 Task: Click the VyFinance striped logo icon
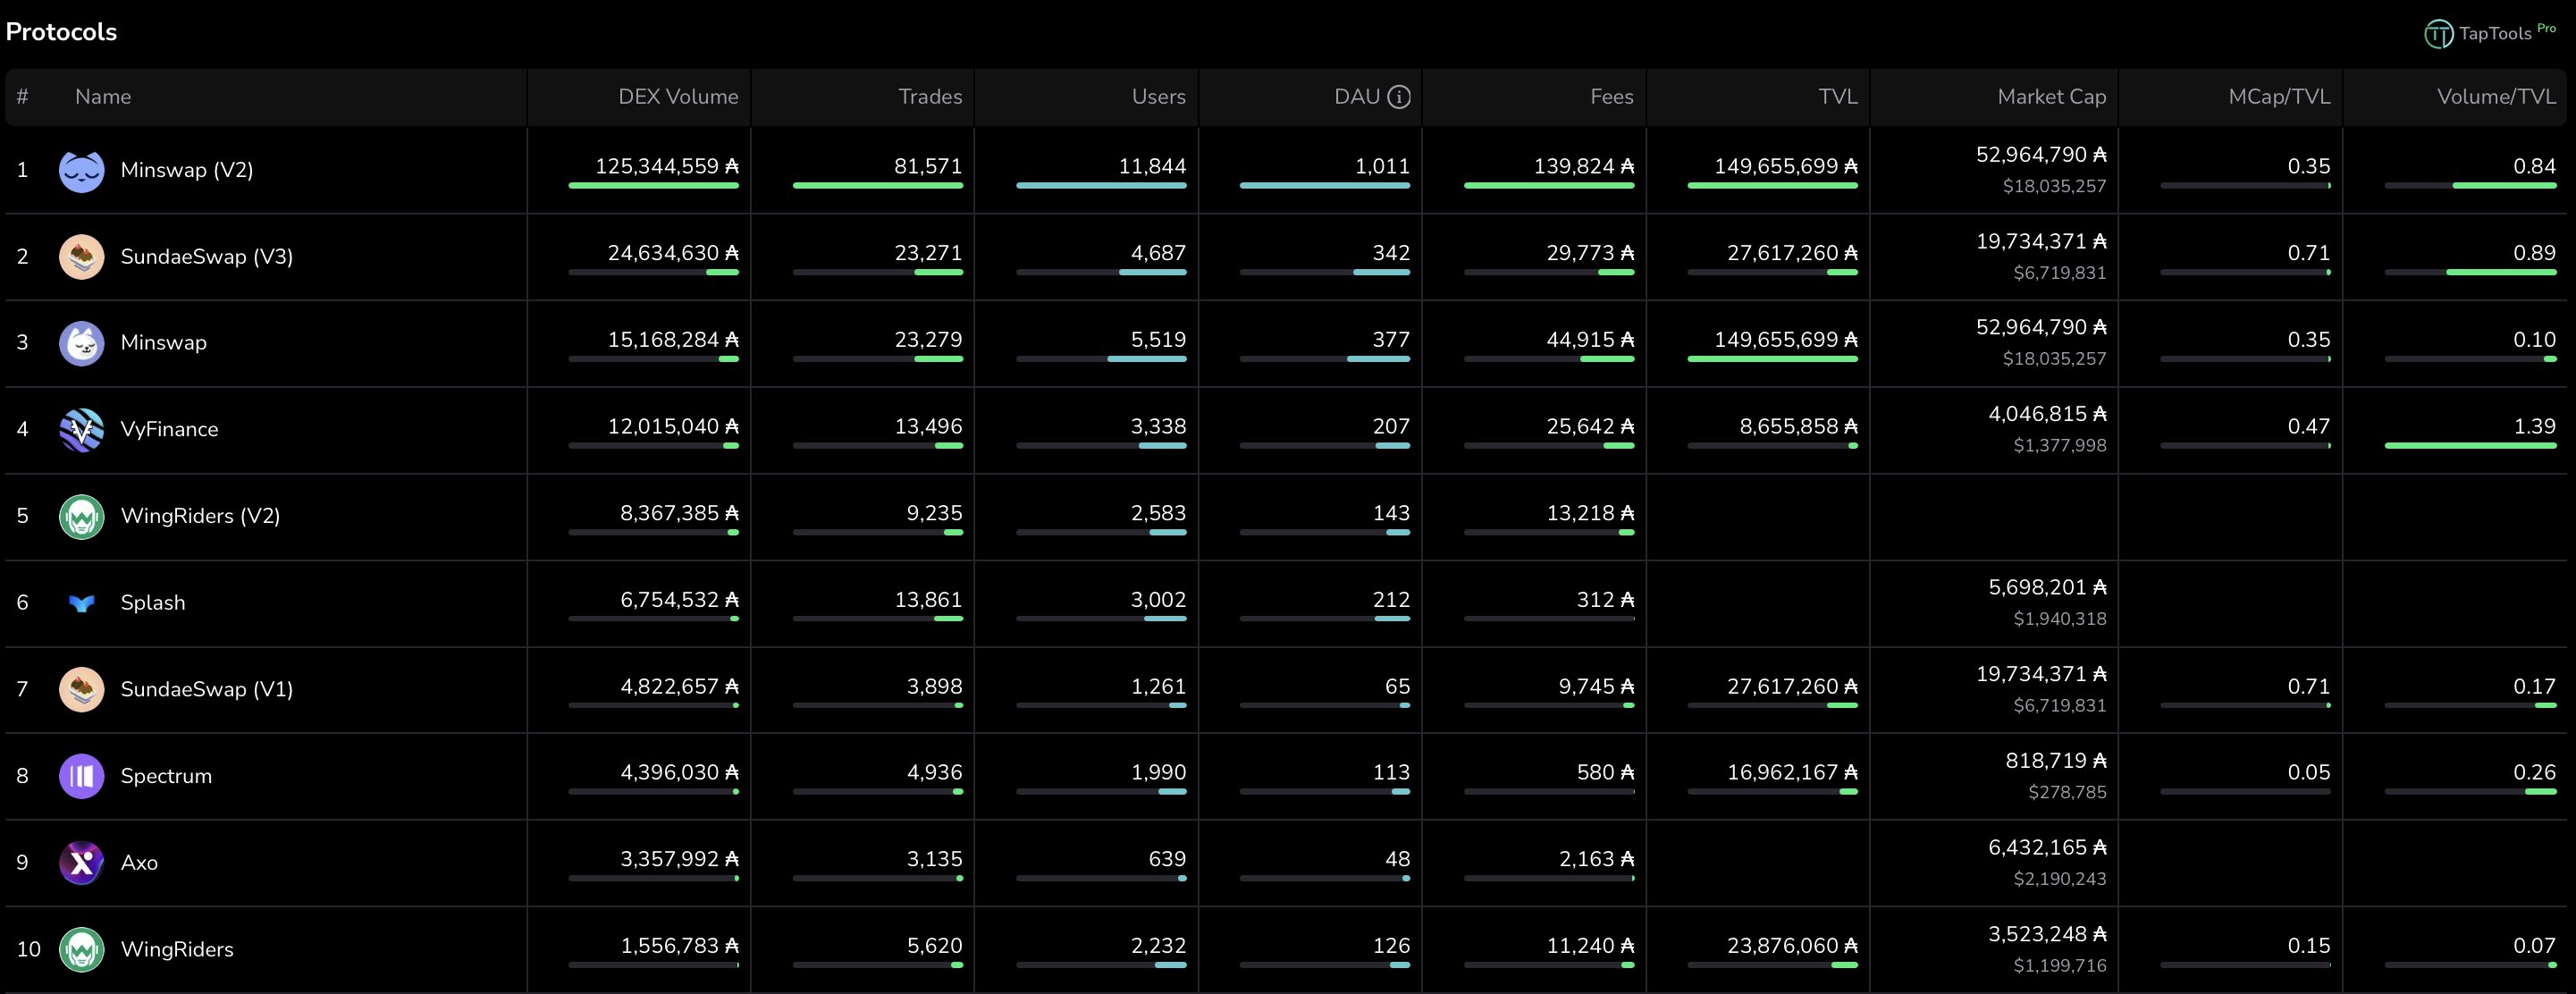tap(81, 430)
